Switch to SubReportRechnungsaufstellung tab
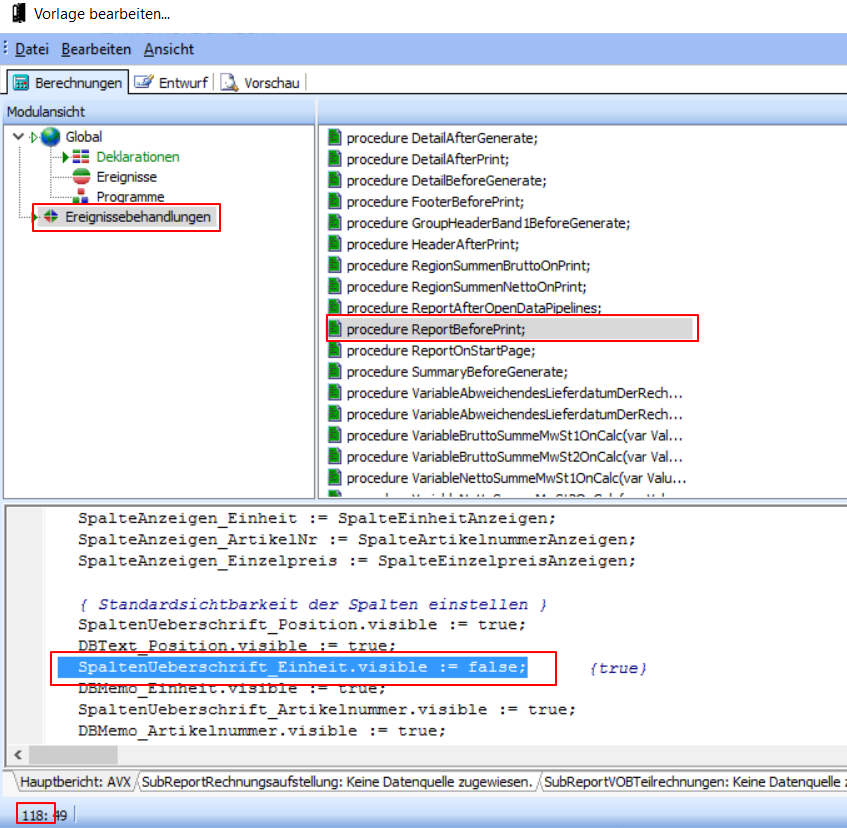 [x=337, y=782]
